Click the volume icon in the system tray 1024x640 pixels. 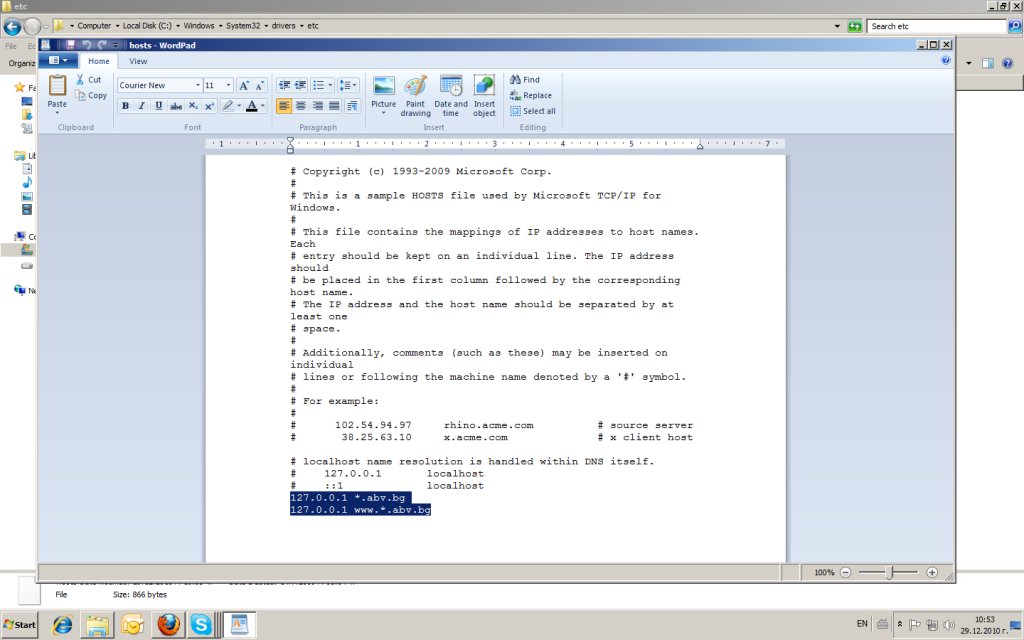949,625
